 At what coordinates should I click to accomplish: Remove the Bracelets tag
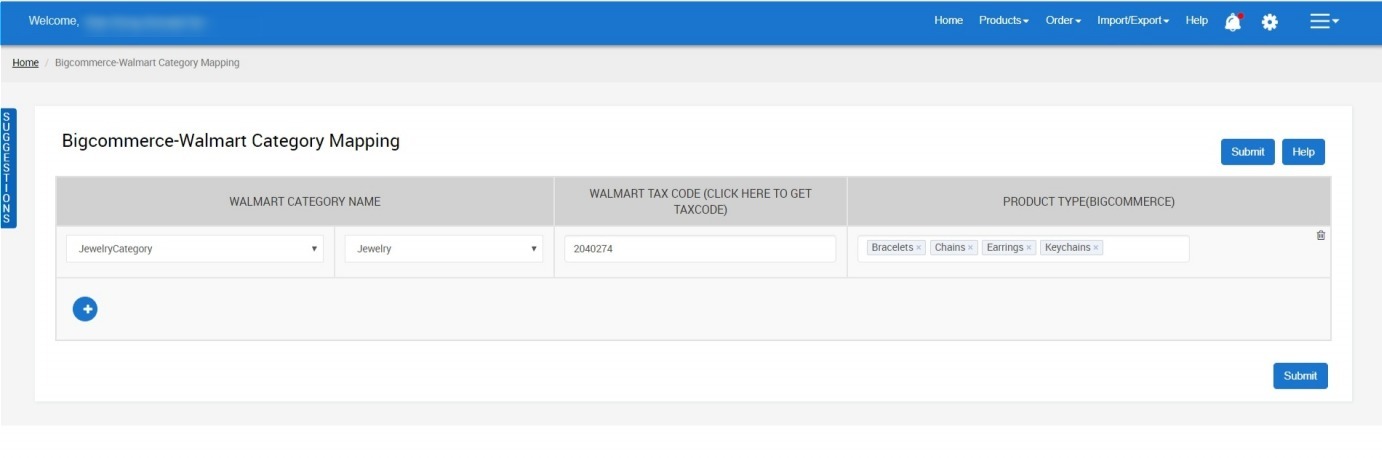[919, 248]
